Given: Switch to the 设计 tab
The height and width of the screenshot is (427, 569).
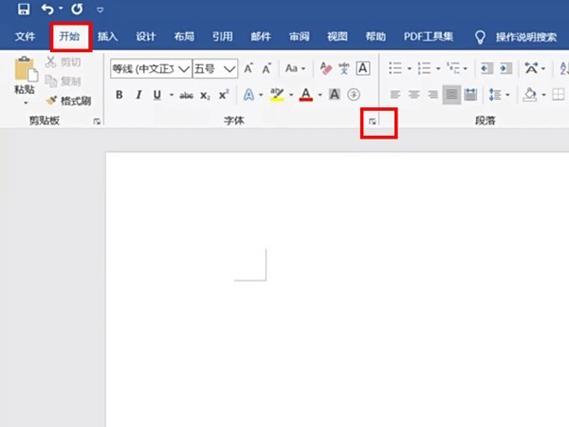Looking at the screenshot, I should tap(146, 37).
